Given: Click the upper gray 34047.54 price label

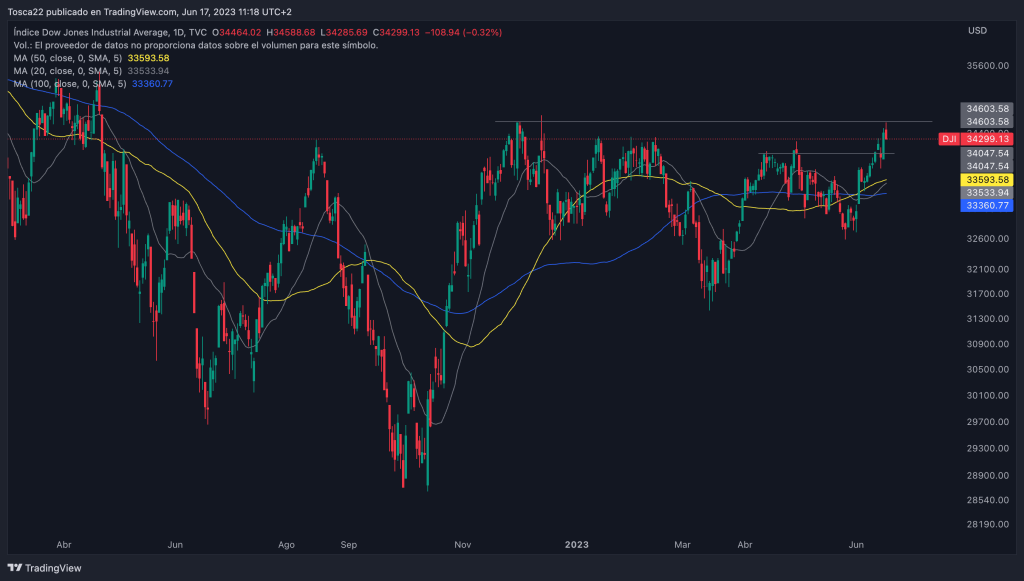Looking at the screenshot, I should [x=986, y=154].
